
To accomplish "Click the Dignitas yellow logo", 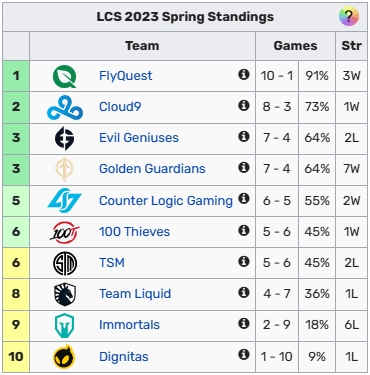I will pos(64,356).
